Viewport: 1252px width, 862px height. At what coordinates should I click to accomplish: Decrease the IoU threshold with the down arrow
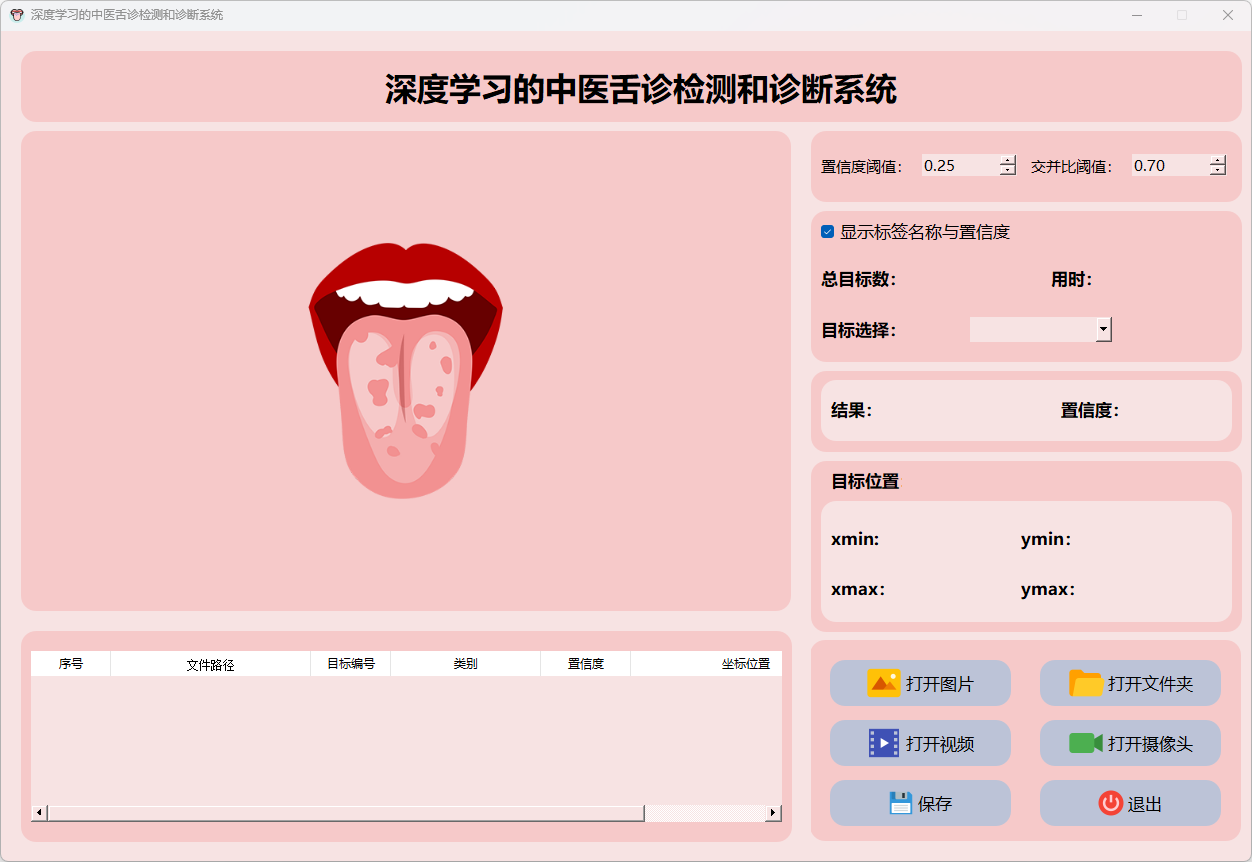pyautogui.click(x=1217, y=171)
